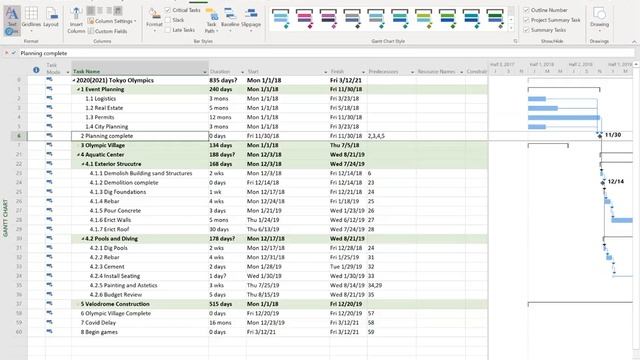640x360 pixels.
Task: Confirm entry with the checkmark in entry bar
Action: point(14,53)
